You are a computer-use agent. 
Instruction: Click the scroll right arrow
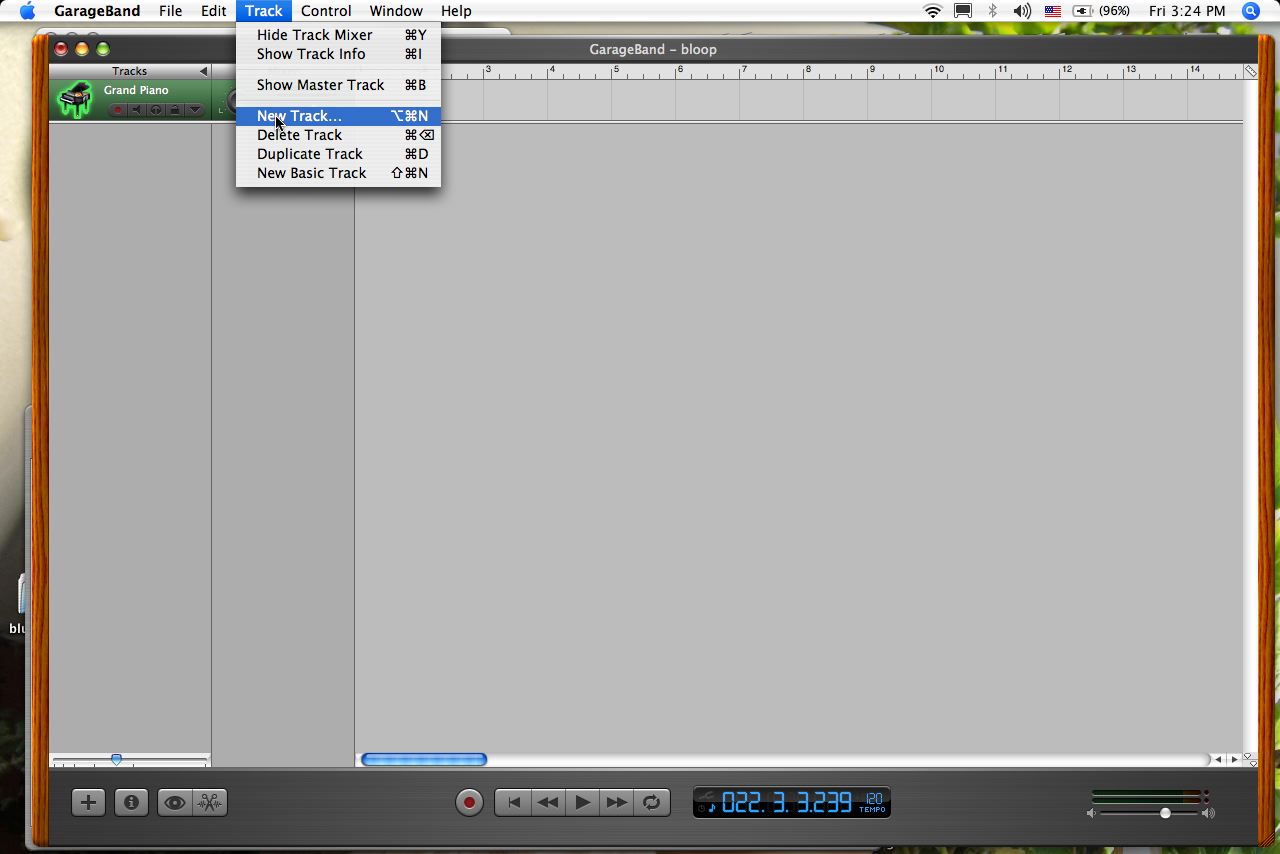pos(1234,760)
